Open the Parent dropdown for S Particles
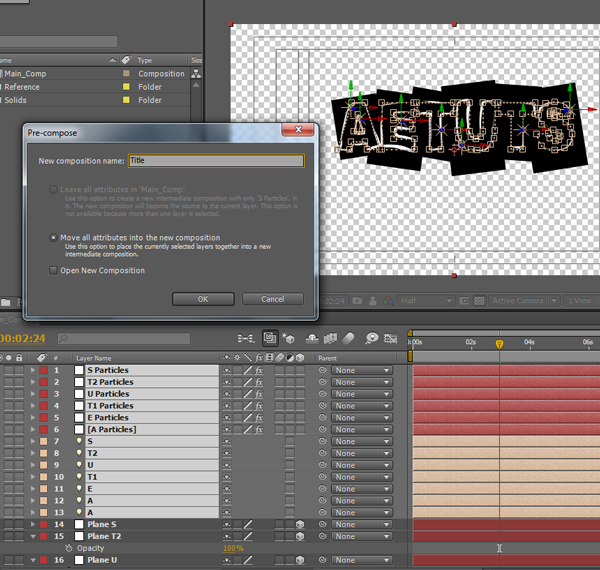 click(x=362, y=370)
